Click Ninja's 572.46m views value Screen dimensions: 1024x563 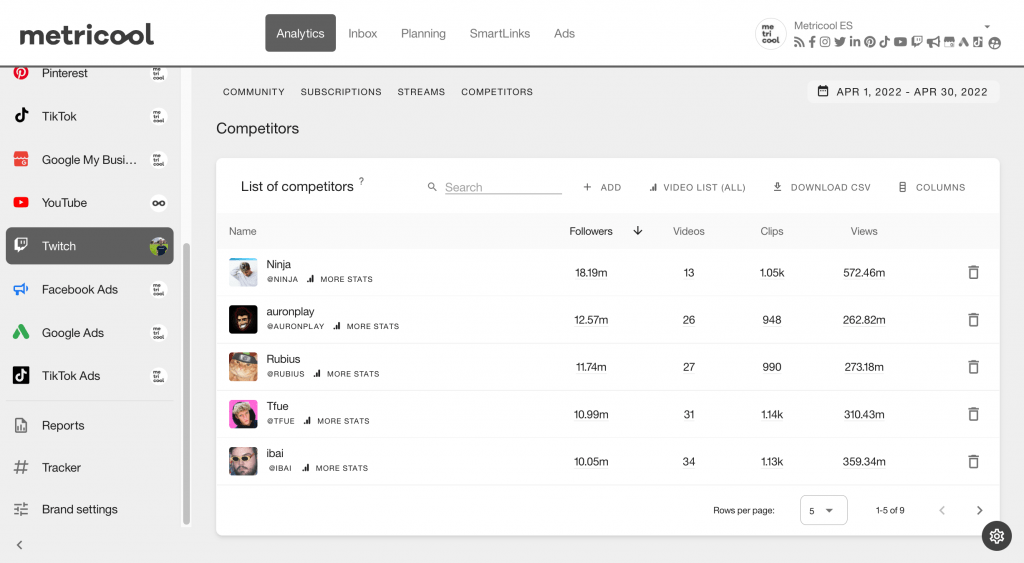point(863,272)
